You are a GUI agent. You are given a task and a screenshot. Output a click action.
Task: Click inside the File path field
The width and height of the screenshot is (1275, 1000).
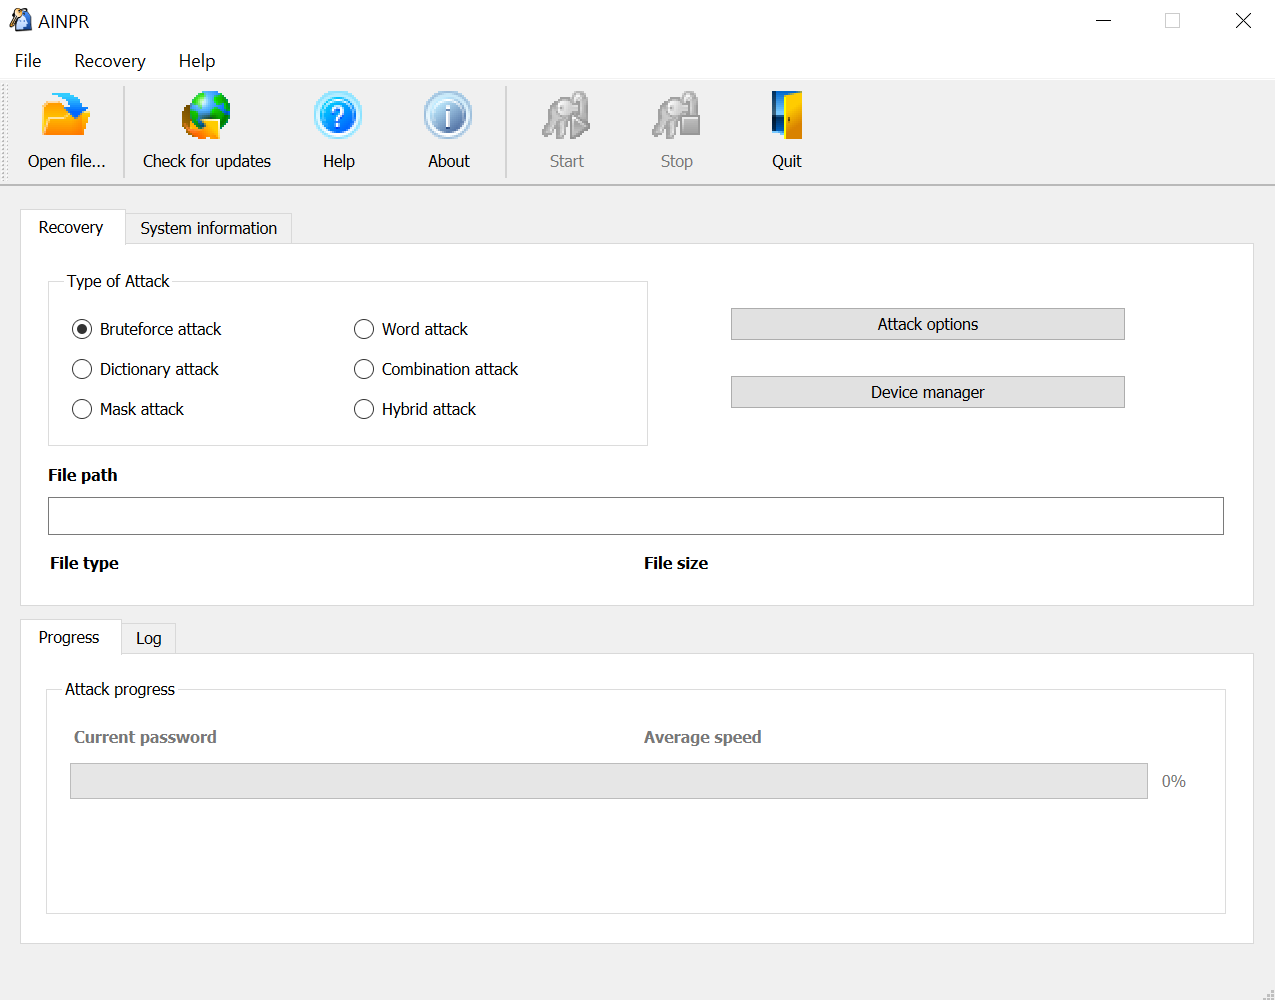point(636,515)
